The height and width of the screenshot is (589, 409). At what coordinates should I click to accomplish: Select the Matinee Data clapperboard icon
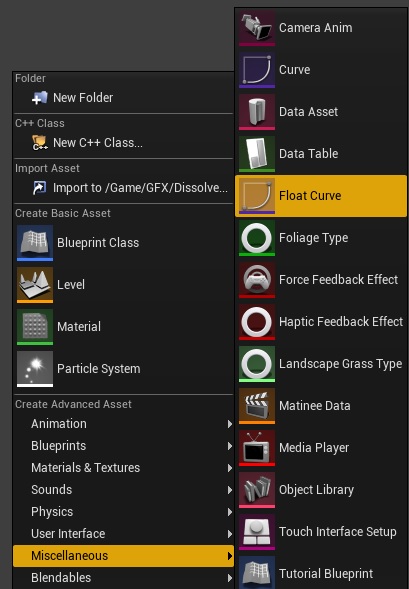[x=257, y=406]
